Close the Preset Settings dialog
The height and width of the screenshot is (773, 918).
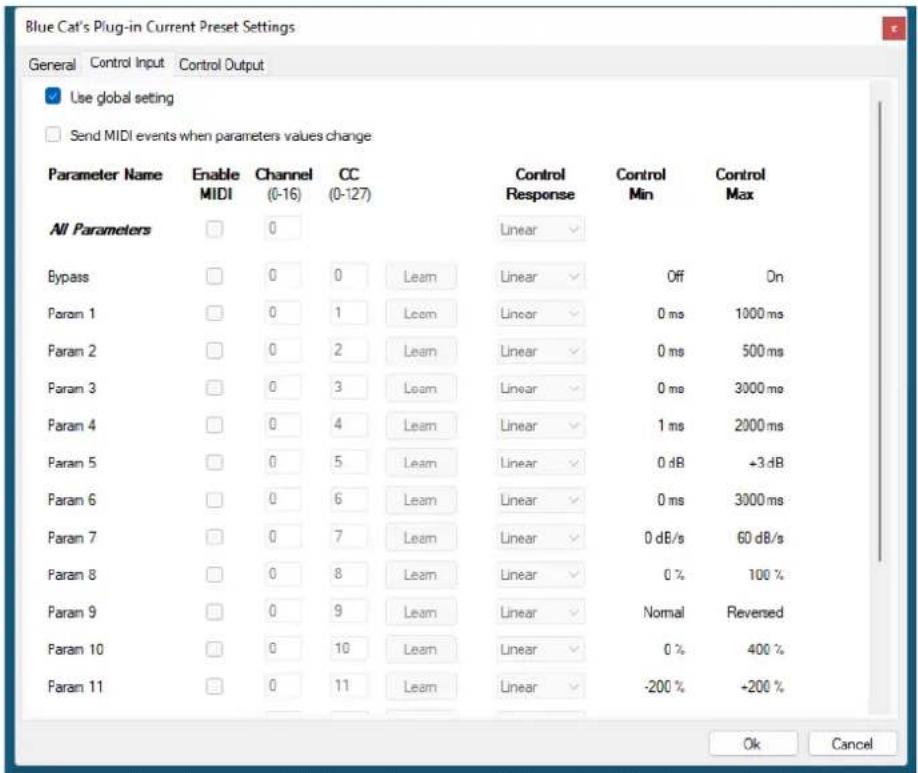pyautogui.click(x=893, y=28)
